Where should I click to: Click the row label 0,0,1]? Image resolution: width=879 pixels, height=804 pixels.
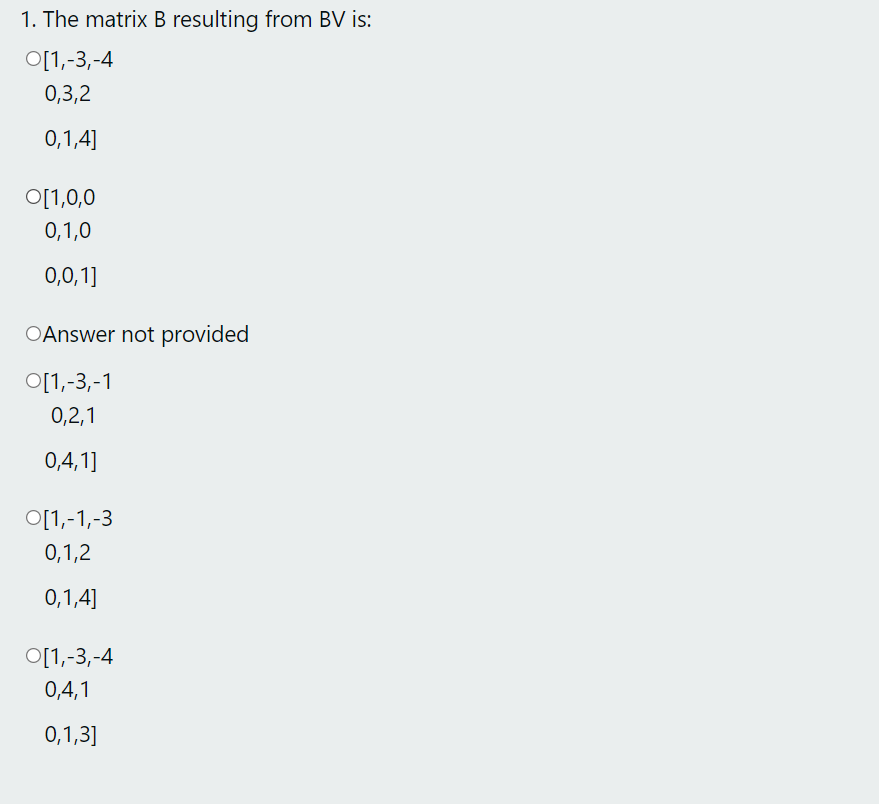click(x=70, y=275)
